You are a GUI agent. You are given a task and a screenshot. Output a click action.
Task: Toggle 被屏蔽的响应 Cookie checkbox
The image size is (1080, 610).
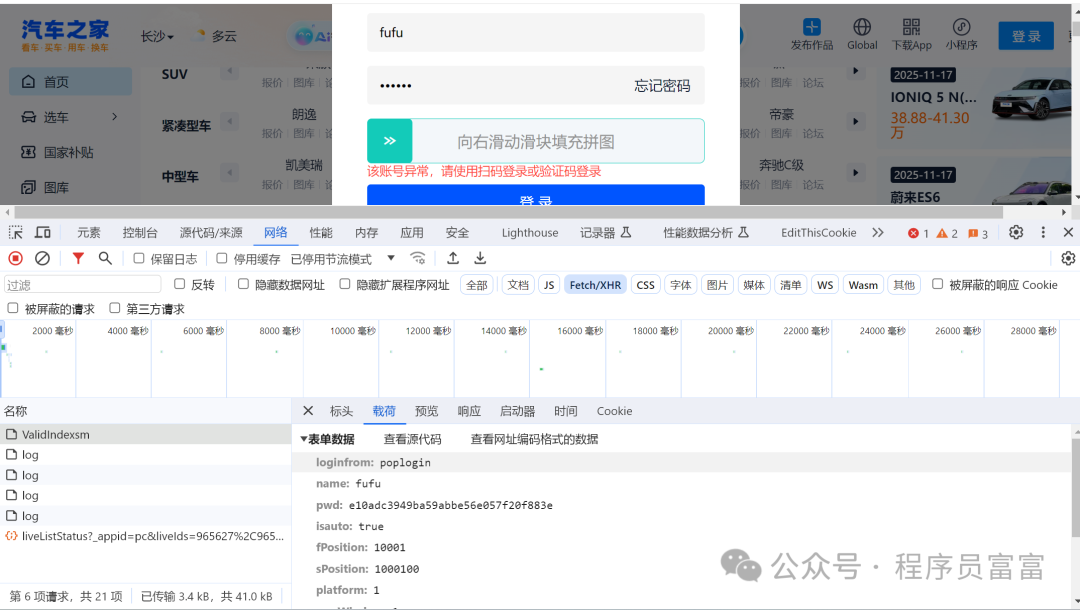tap(937, 284)
